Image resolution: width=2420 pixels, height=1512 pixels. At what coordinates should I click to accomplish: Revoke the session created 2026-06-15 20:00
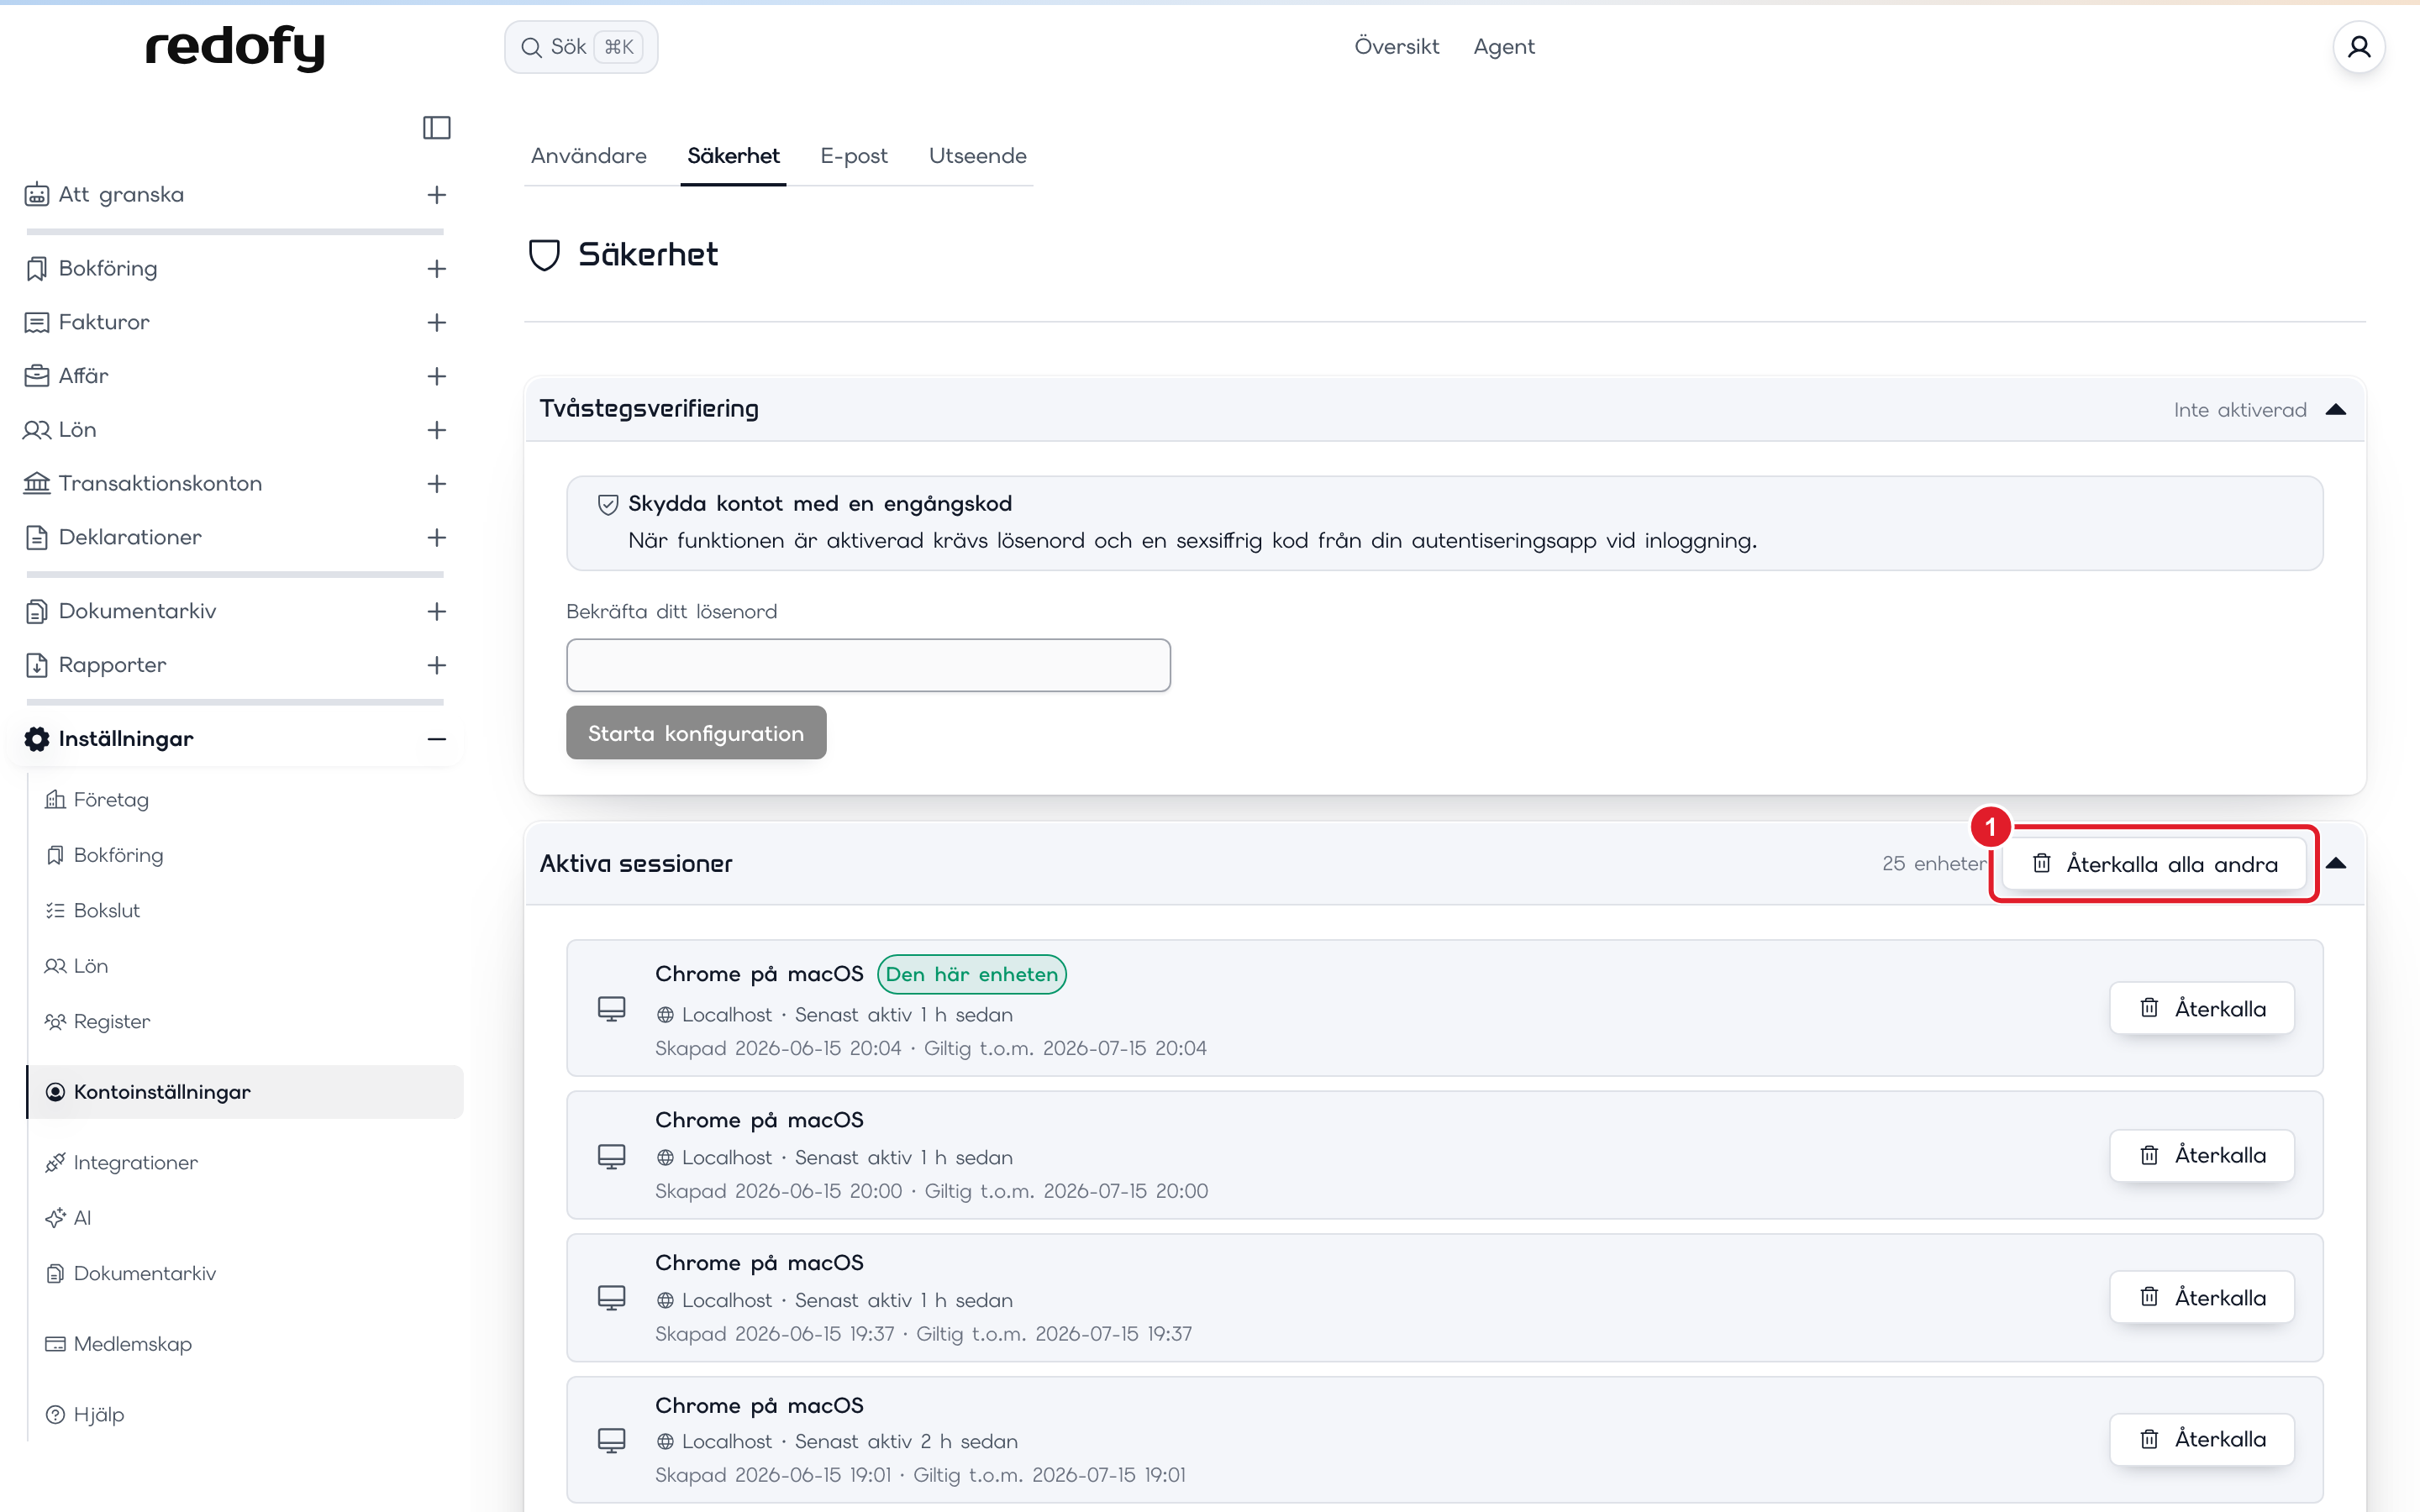pyautogui.click(x=2202, y=1155)
